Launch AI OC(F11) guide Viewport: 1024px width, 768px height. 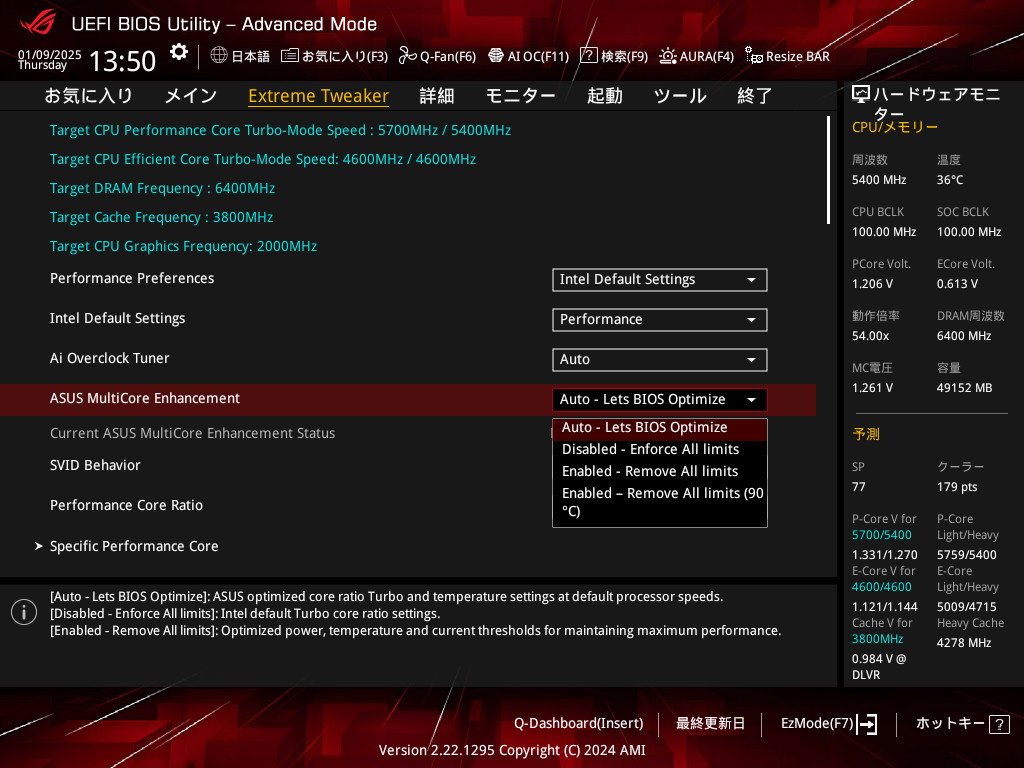pyautogui.click(x=495, y=56)
